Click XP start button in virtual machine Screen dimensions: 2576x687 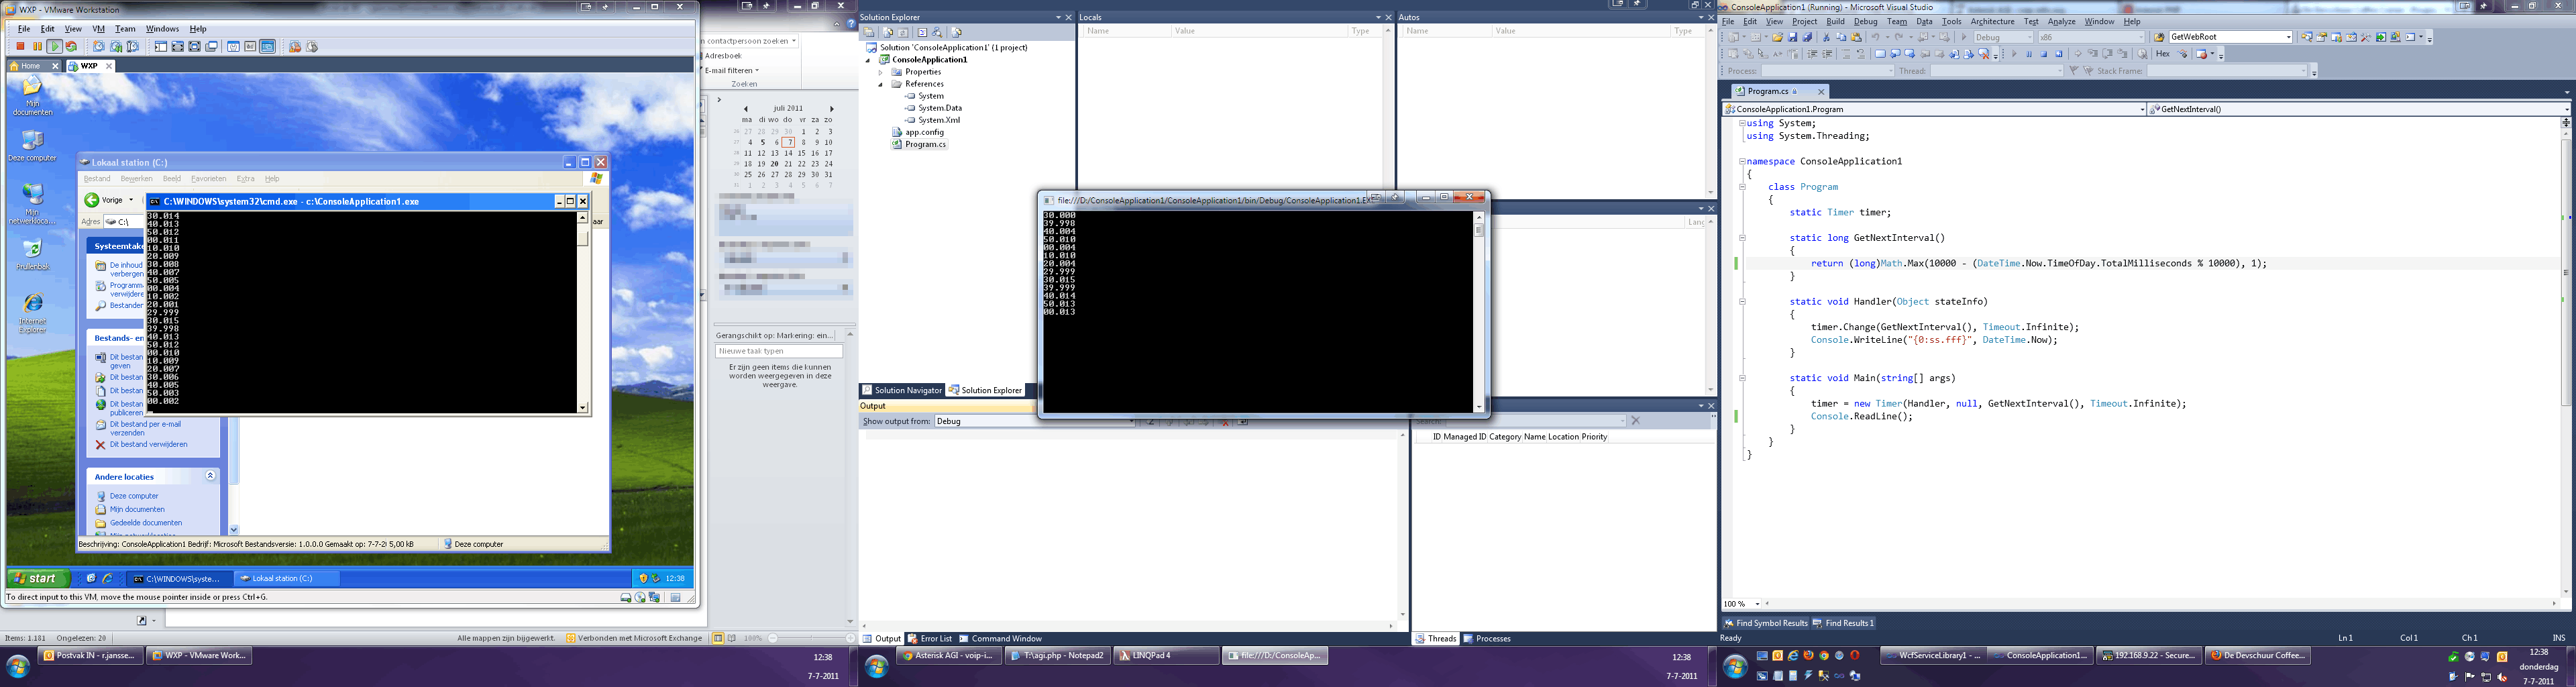click(38, 578)
